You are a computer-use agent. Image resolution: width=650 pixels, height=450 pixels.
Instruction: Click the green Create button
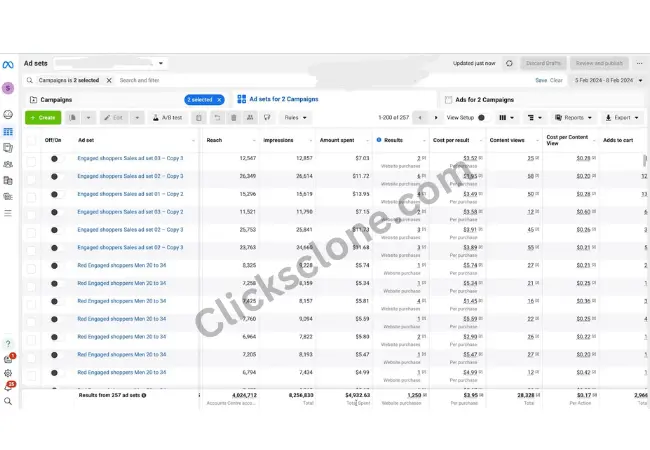[43, 118]
